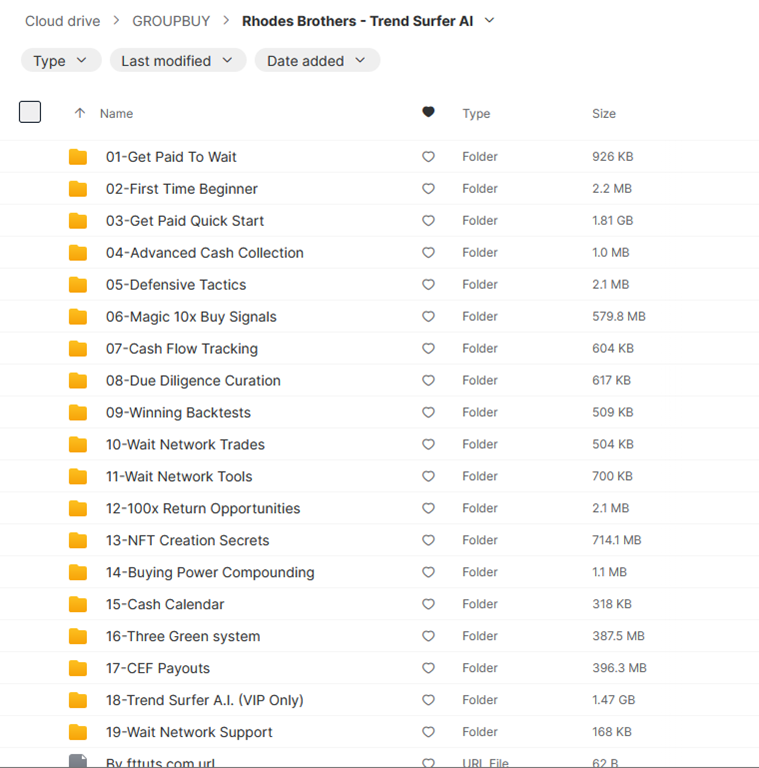Toggle favorite heart for 17-CEF Payouts
Viewport: 759px width, 768px height.
[x=428, y=669]
